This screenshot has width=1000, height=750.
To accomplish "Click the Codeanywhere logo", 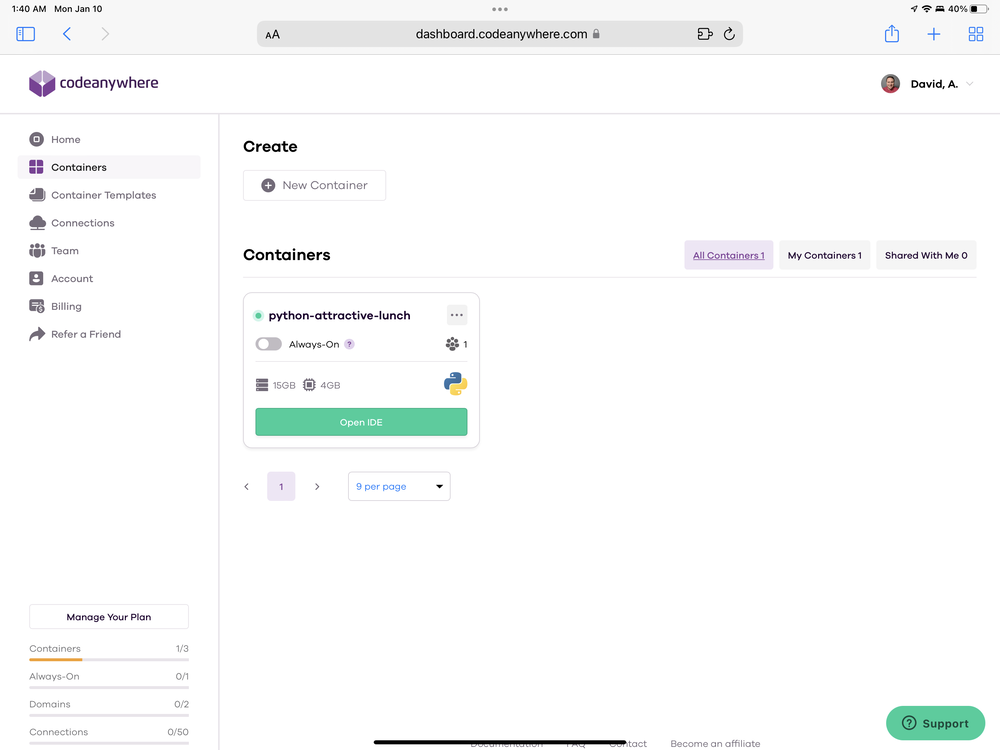I will [94, 84].
